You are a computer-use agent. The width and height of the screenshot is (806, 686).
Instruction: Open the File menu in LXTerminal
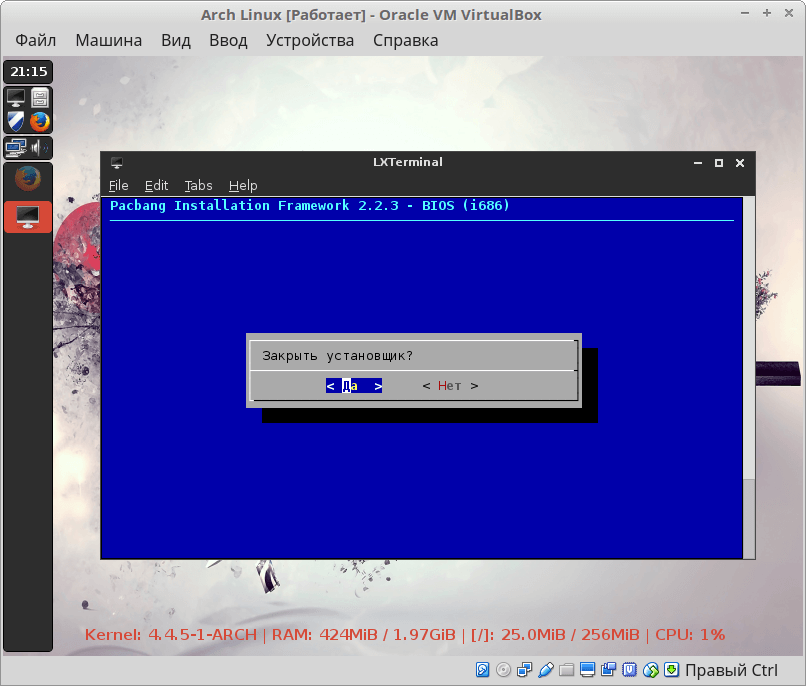point(119,185)
